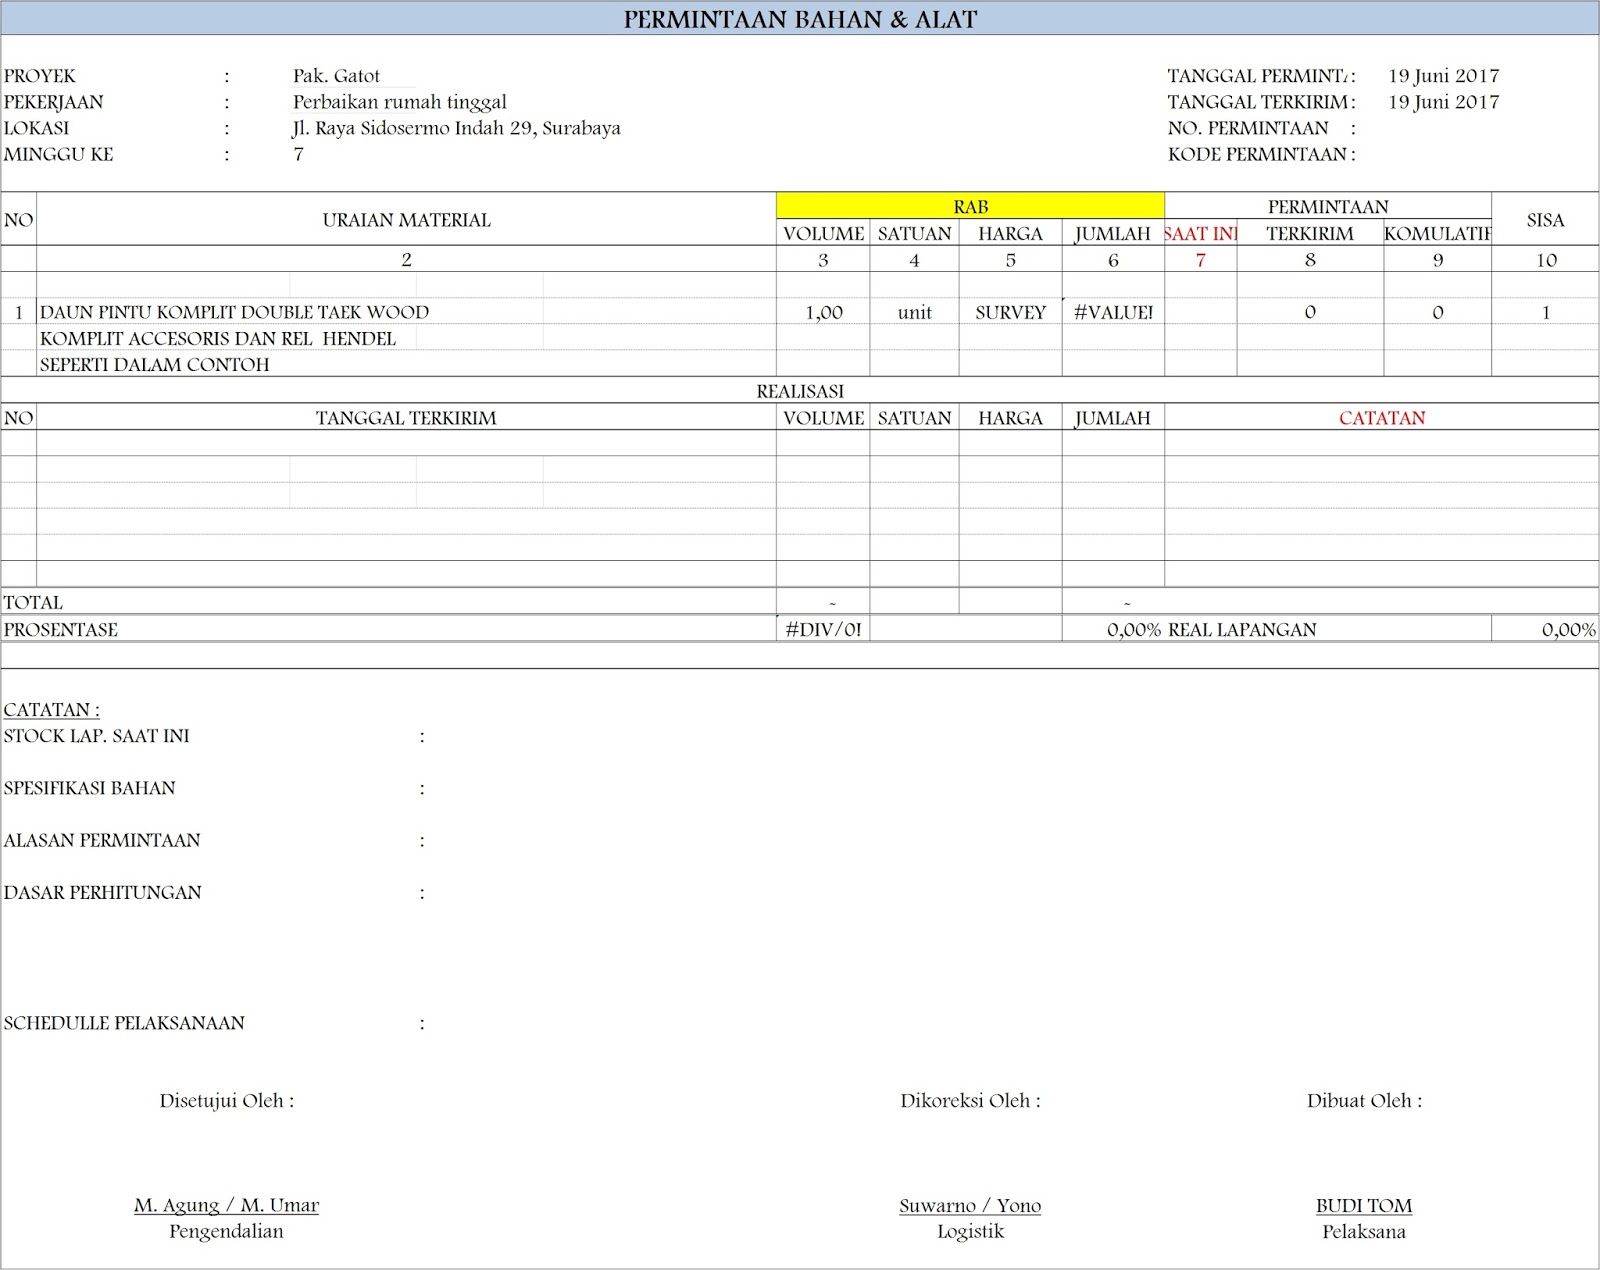This screenshot has height=1270, width=1600.
Task: Click the PEKERJAAN label
Action: pyautogui.click(x=53, y=102)
